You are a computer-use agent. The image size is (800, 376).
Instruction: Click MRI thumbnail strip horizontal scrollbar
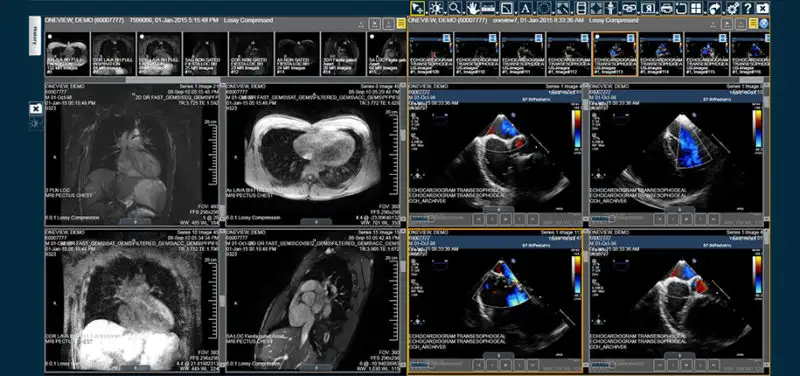coord(173,80)
